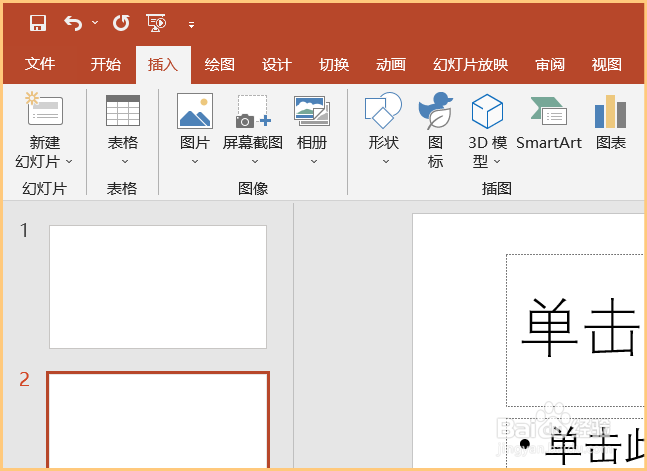The width and height of the screenshot is (647, 471).
Task: Expand the 3D 模型 dropdown arrow
Action: click(497, 161)
